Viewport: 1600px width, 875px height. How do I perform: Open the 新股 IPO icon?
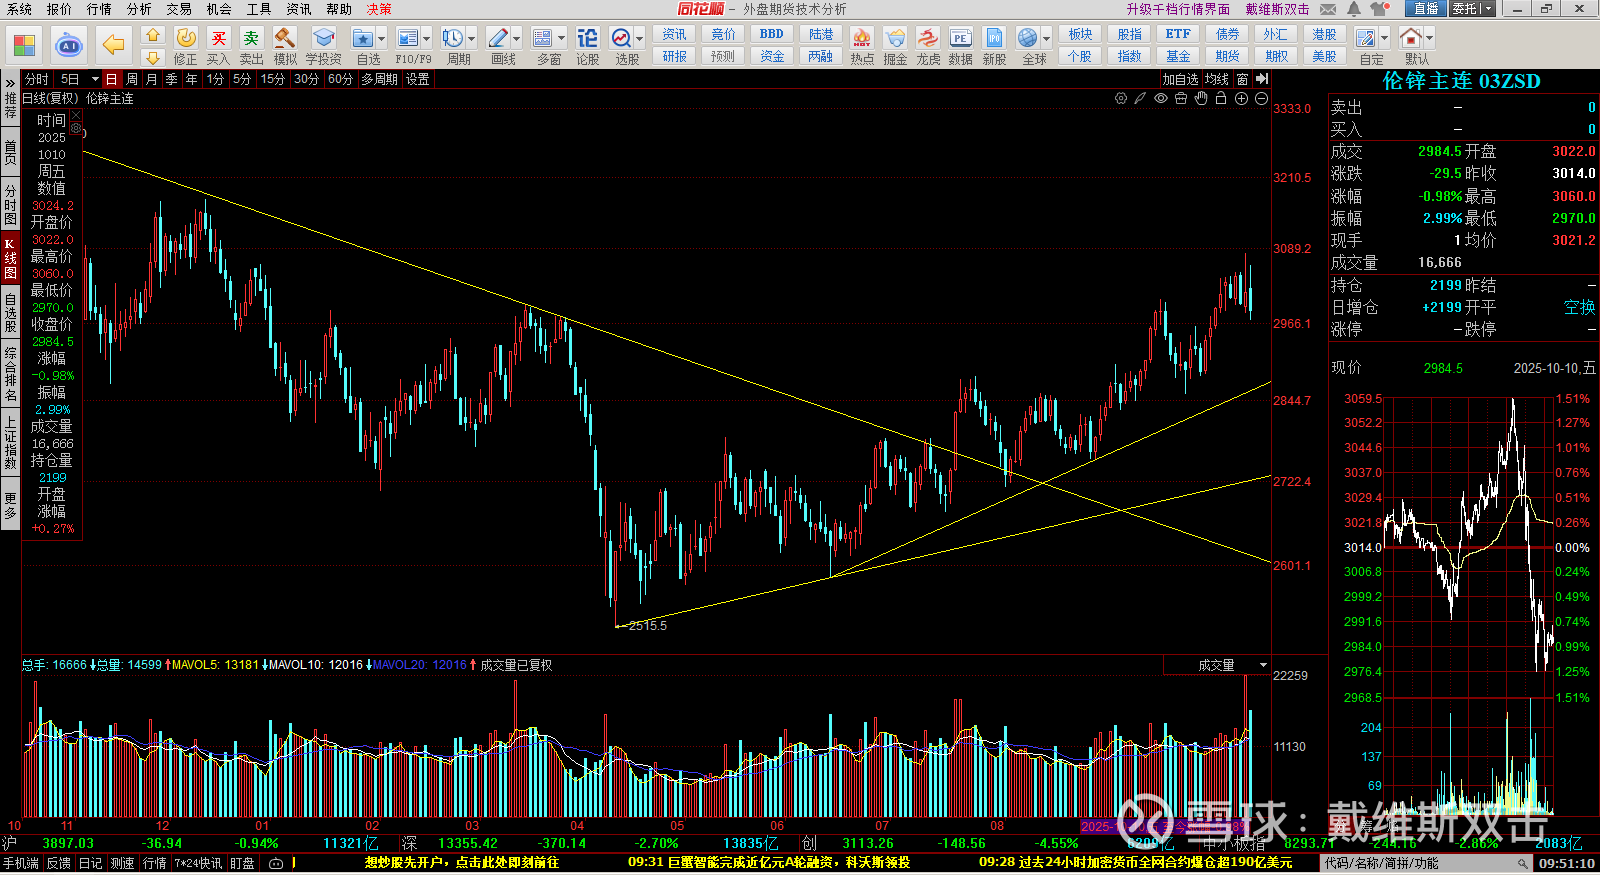point(994,46)
